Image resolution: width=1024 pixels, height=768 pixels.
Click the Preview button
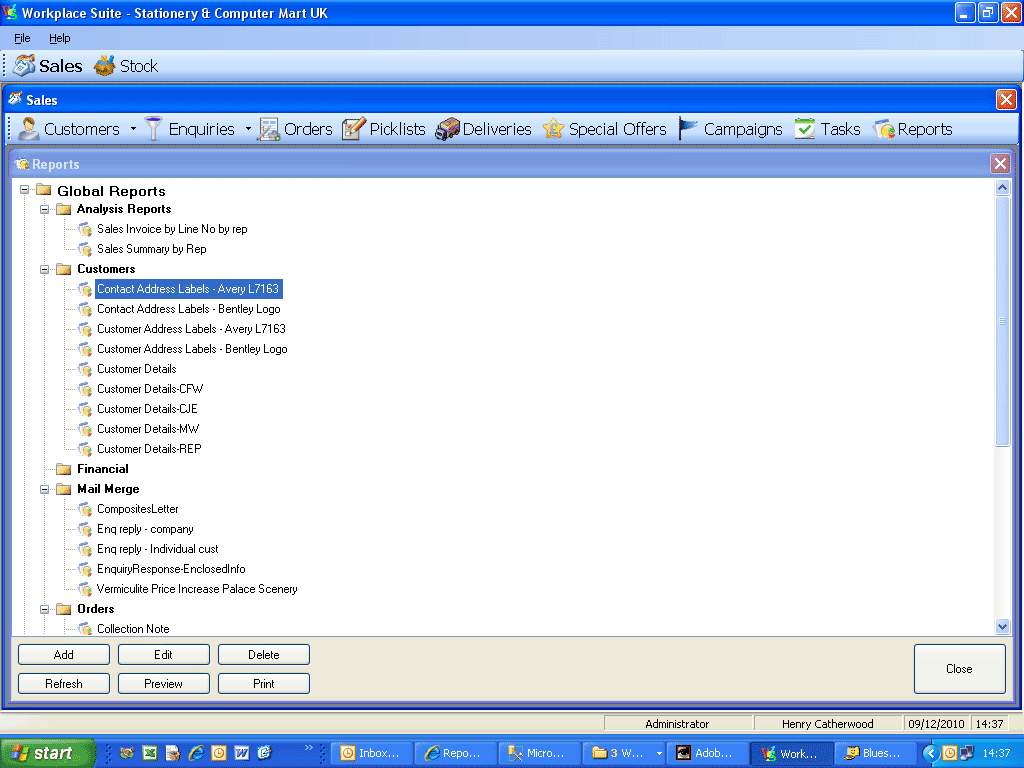click(x=163, y=684)
